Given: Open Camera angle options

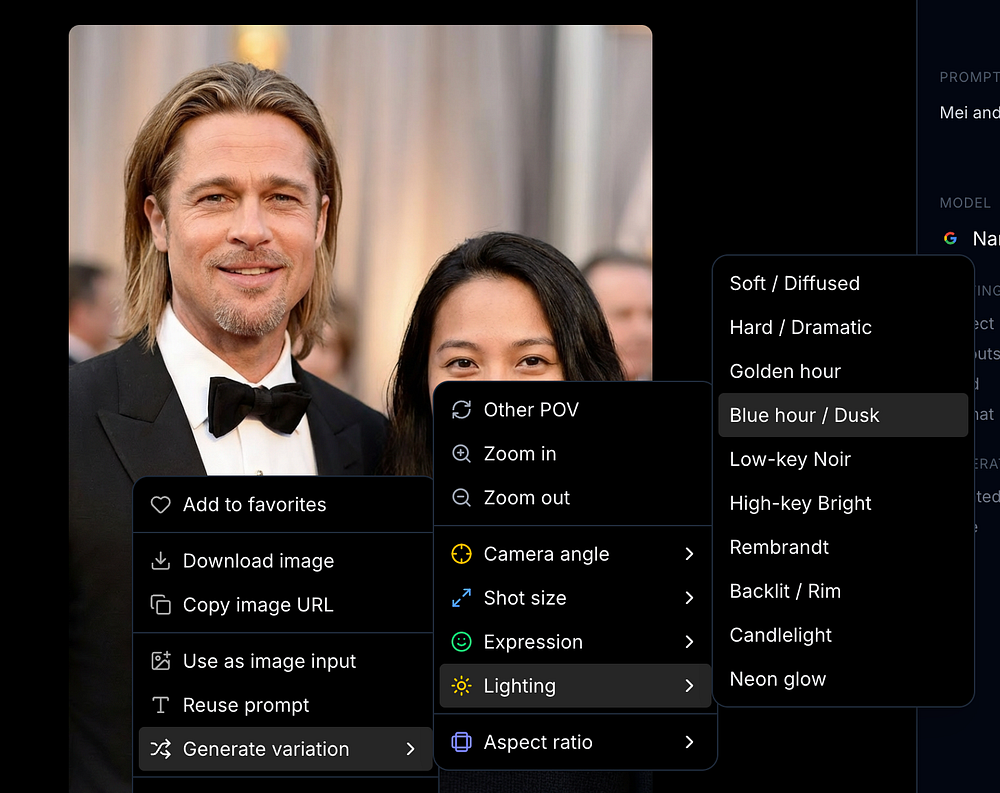Looking at the screenshot, I should 575,554.
